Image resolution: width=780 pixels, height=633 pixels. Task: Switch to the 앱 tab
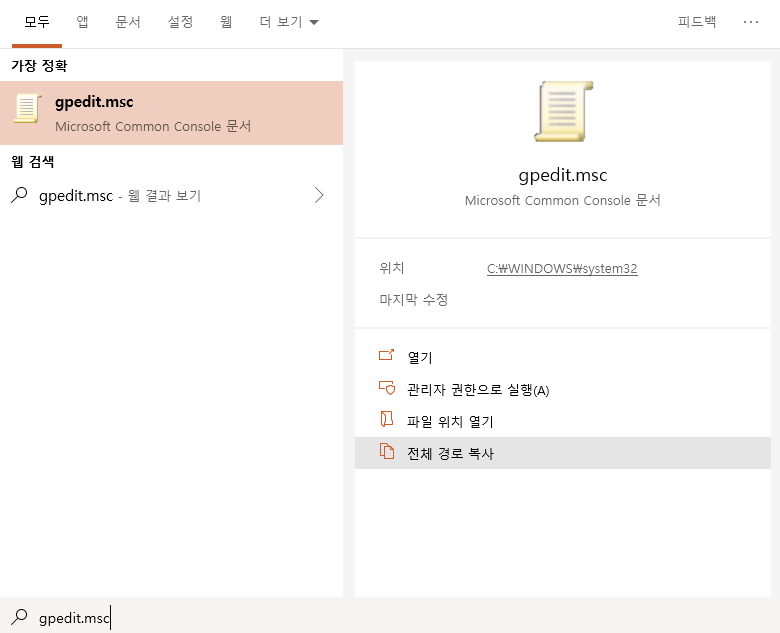pos(82,22)
